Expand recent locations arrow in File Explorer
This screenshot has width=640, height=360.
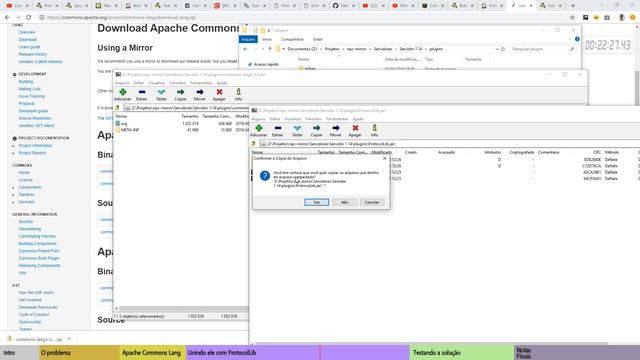point(262,49)
